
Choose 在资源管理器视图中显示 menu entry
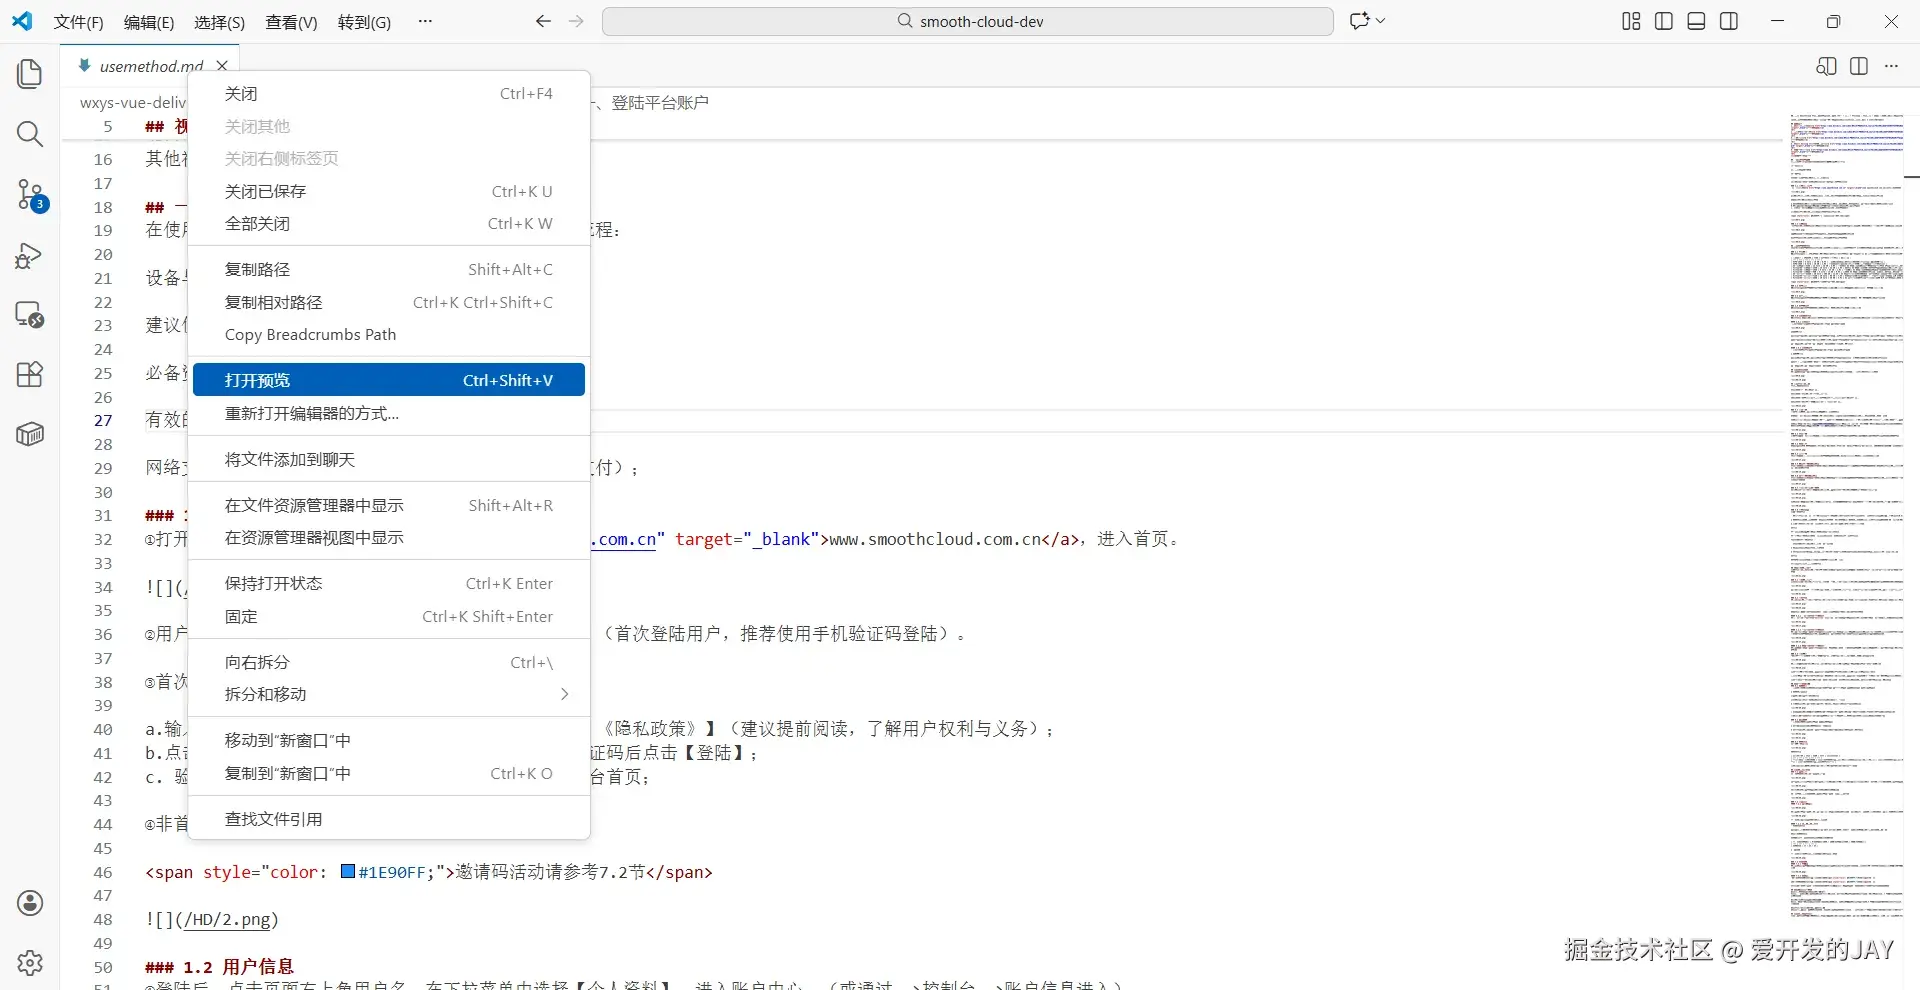tap(389, 538)
